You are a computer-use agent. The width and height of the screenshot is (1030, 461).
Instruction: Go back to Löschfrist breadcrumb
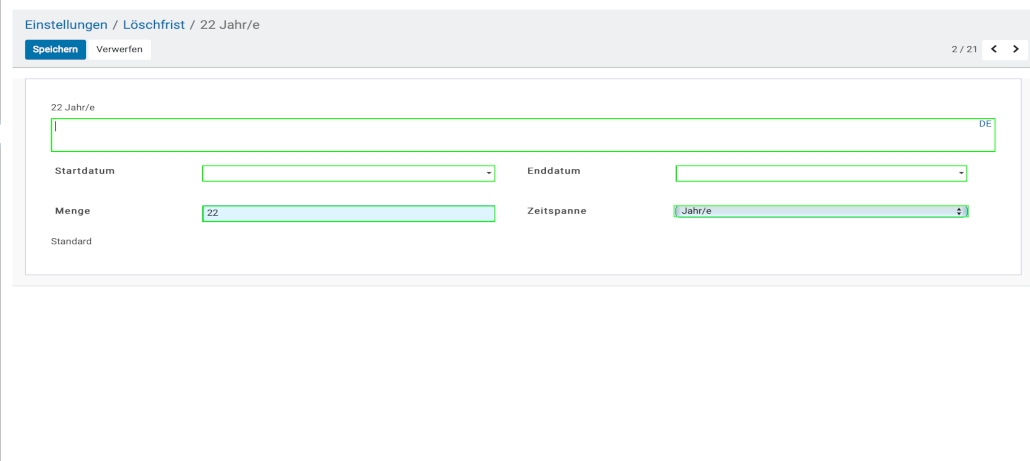coord(154,24)
